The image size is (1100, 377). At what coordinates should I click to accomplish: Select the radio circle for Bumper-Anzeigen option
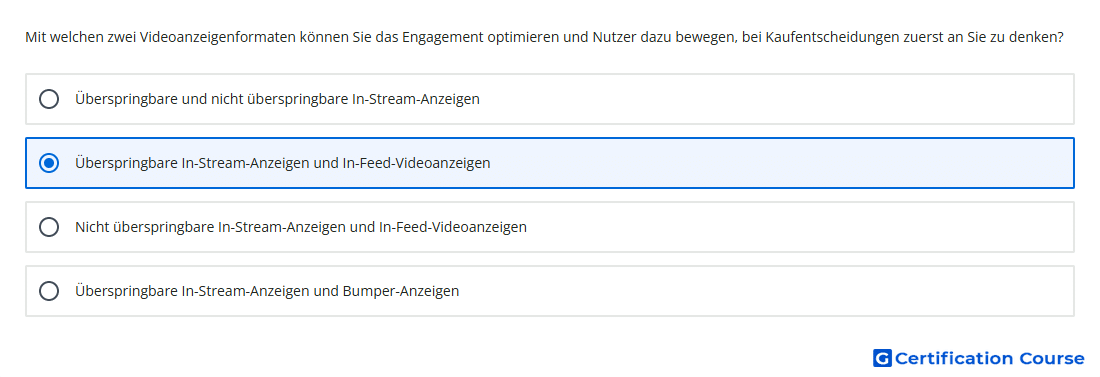(x=49, y=291)
